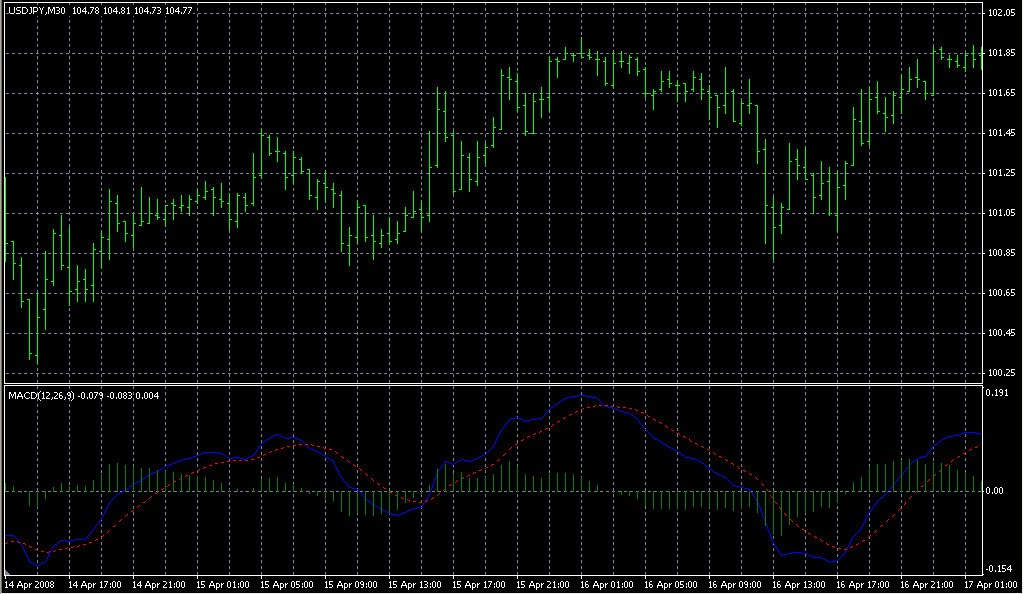Click the 17 Apr 01:00 time label
1024x594 pixels.
tap(992, 584)
